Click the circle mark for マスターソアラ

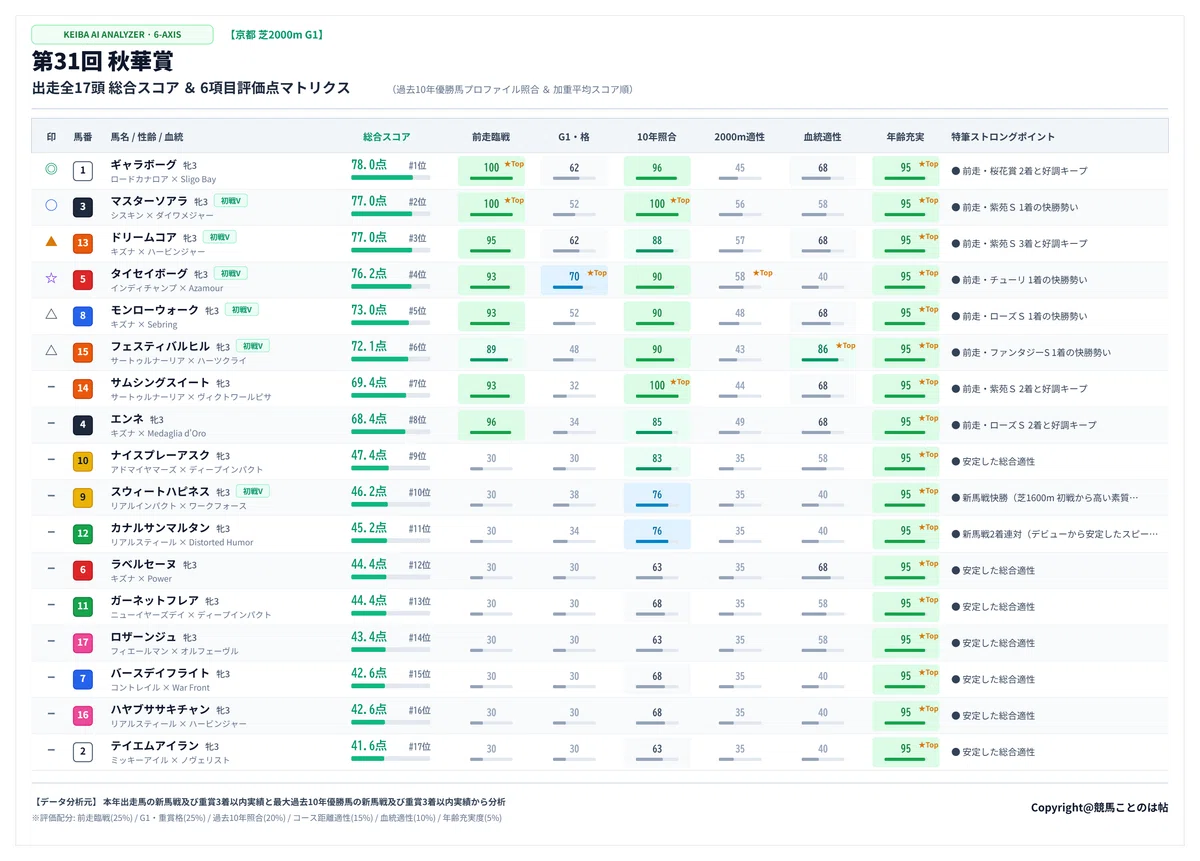point(51,206)
